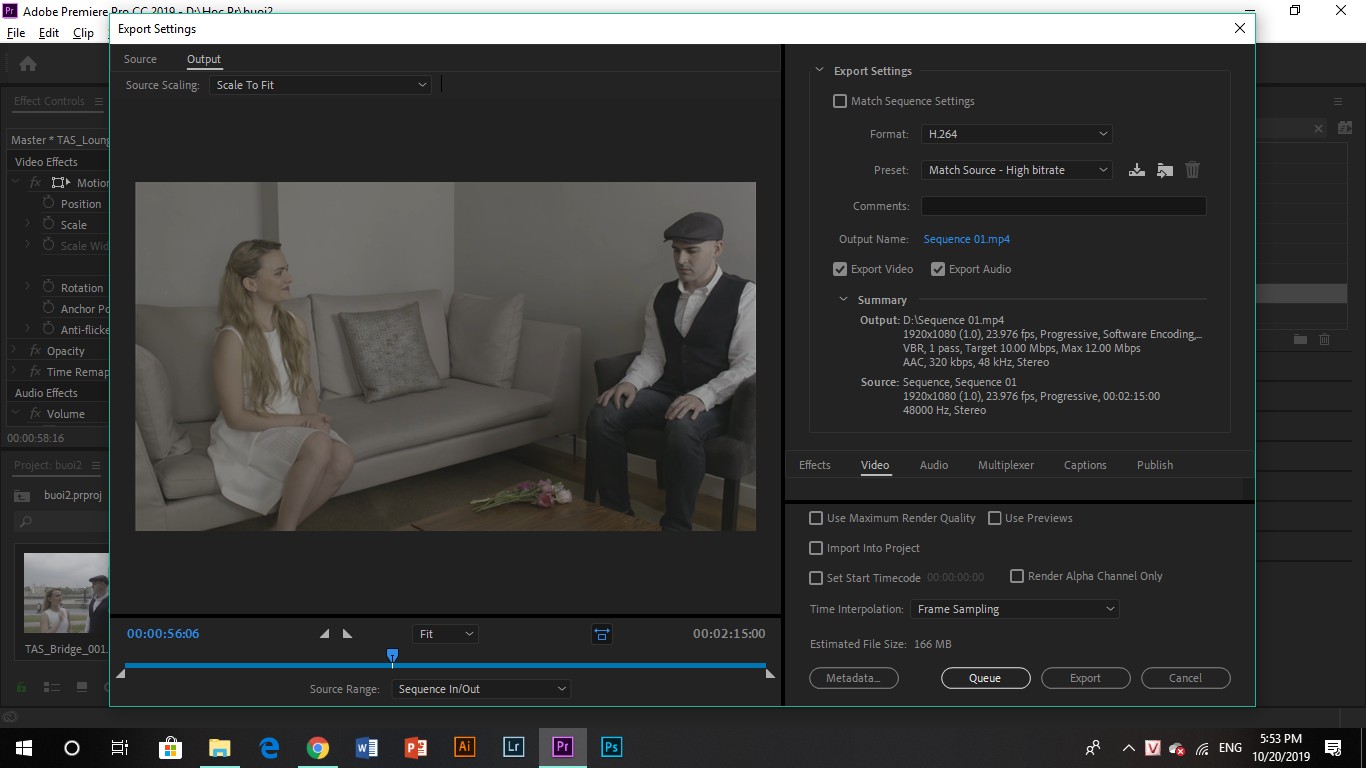Click the Sequence 01.mp4 output name link
Screen dimensions: 1366x768
(967, 239)
